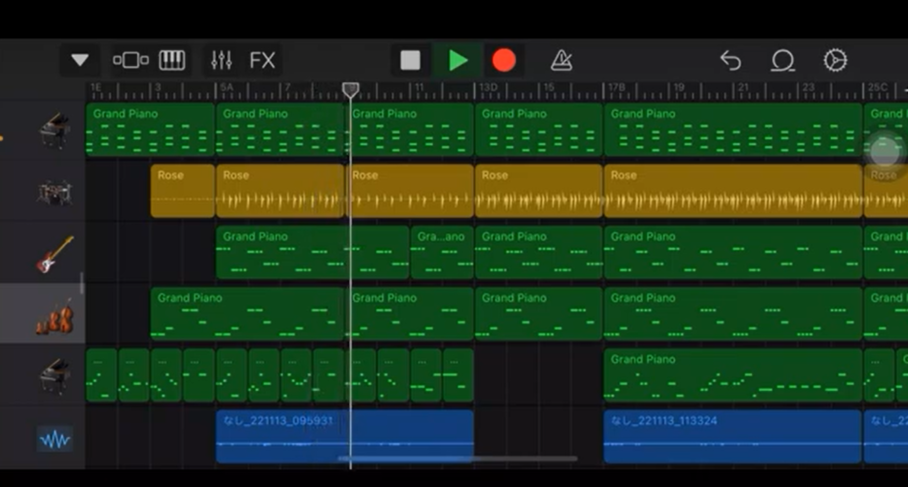
Task: Select the top Grand Piano track header icon
Action: [54, 130]
